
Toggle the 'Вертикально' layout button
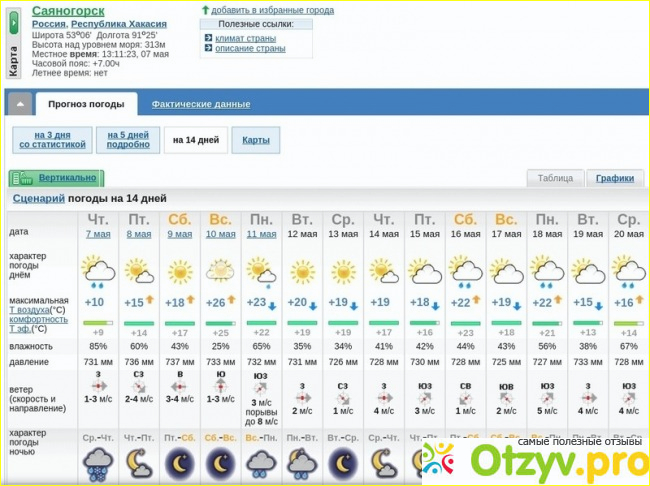(x=57, y=178)
